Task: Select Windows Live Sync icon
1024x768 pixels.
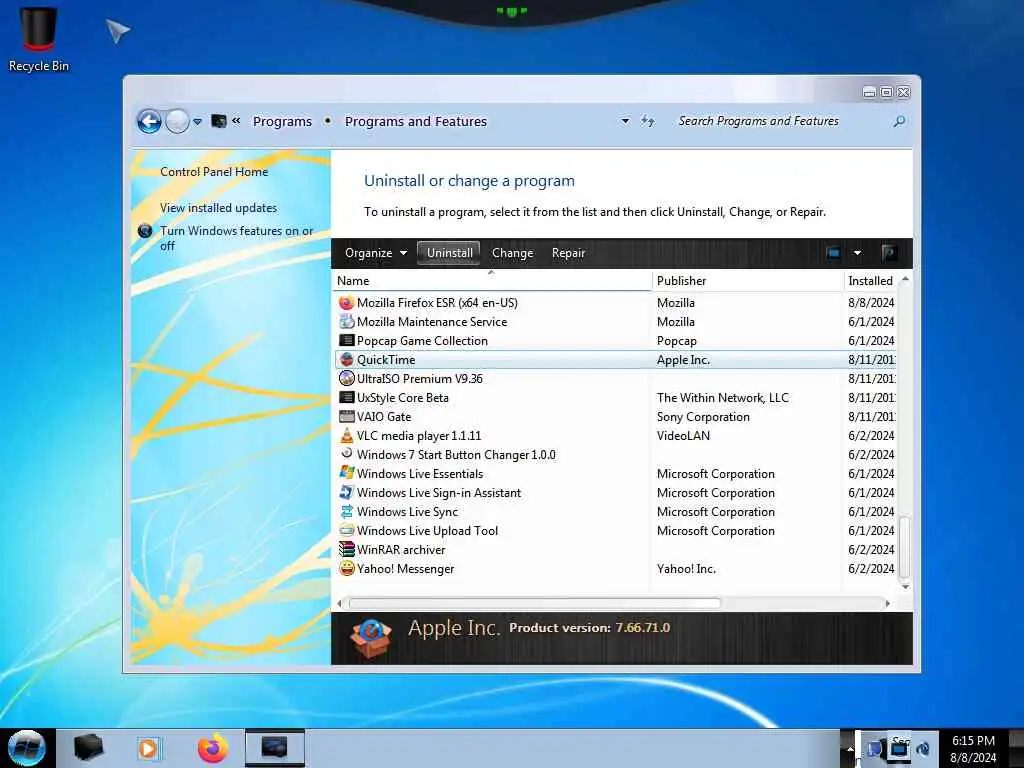Action: (347, 511)
